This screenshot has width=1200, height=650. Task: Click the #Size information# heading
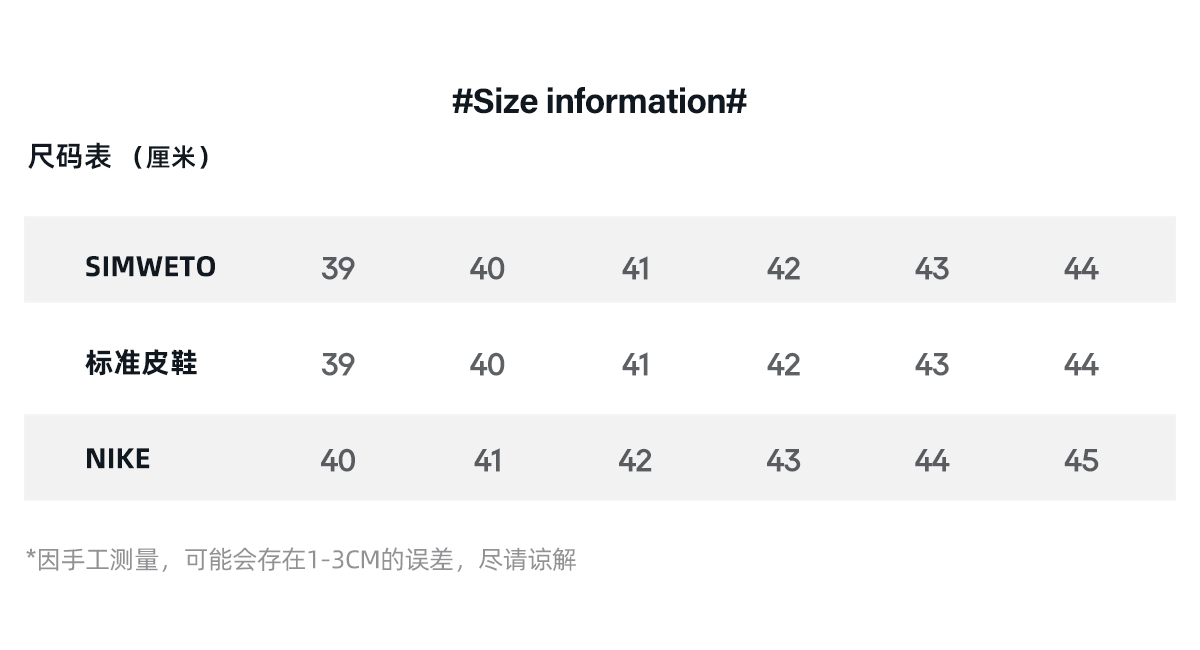599,101
